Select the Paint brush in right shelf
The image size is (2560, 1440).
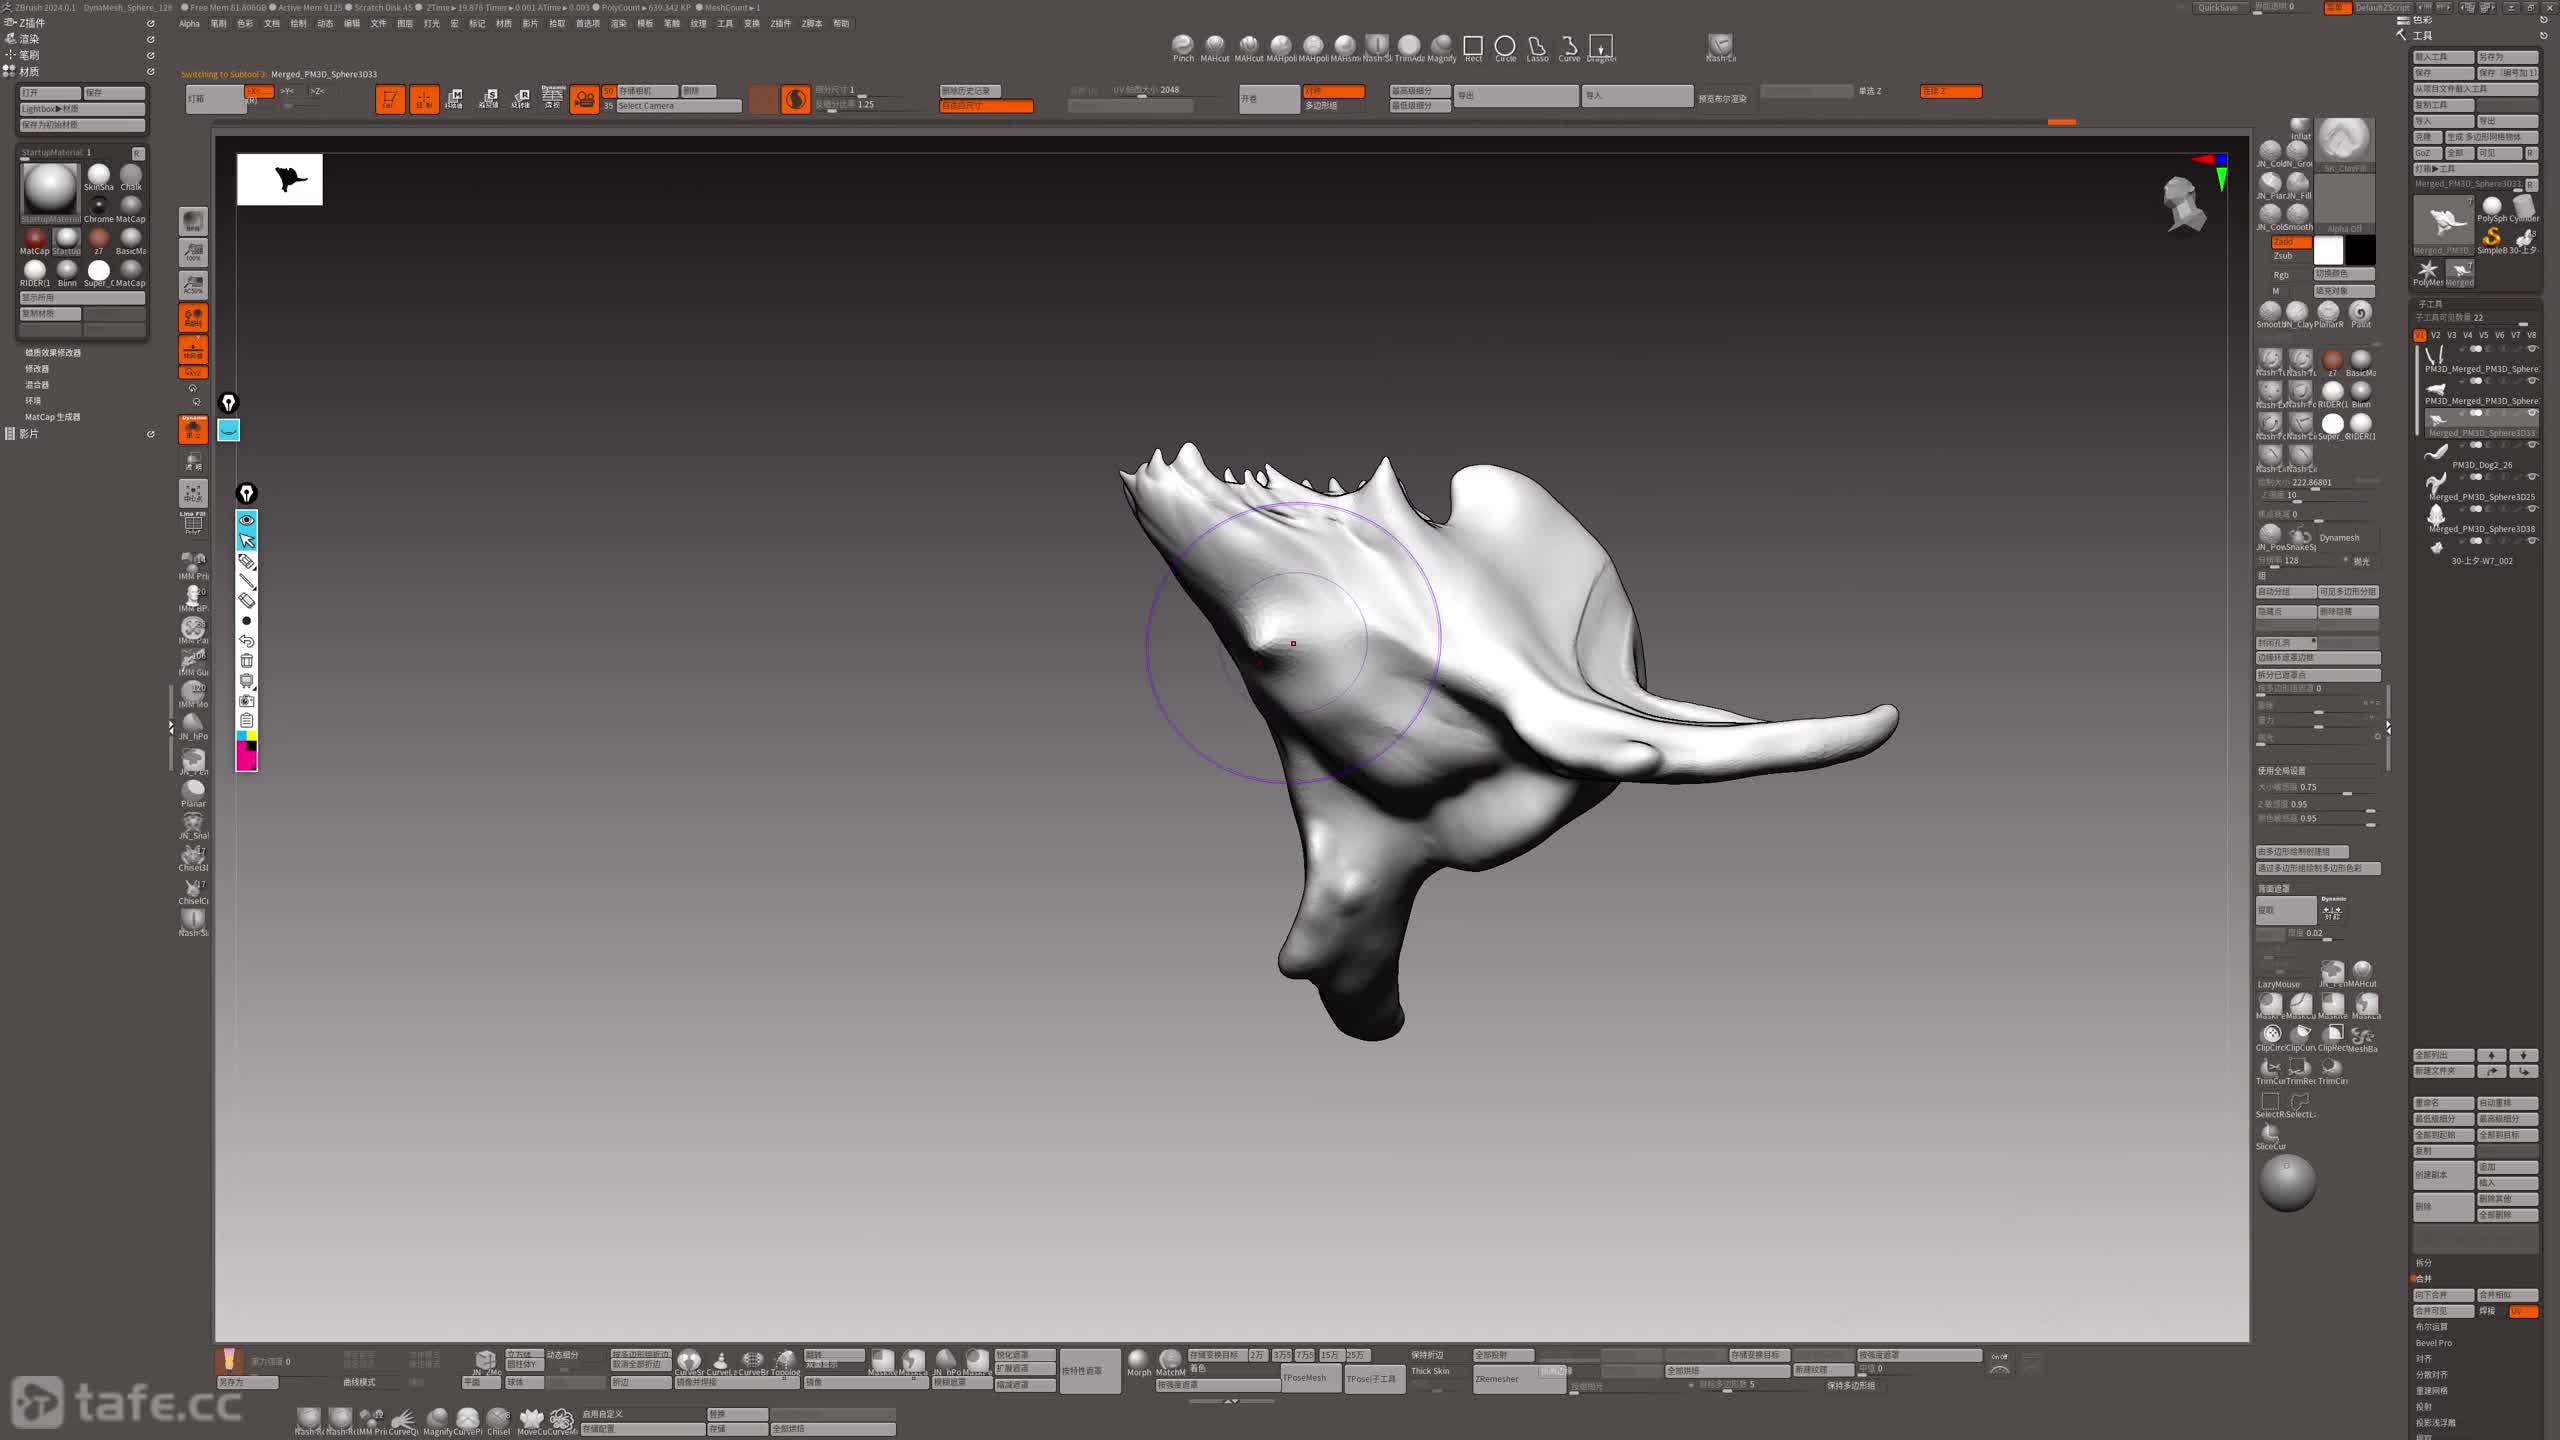[2361, 312]
